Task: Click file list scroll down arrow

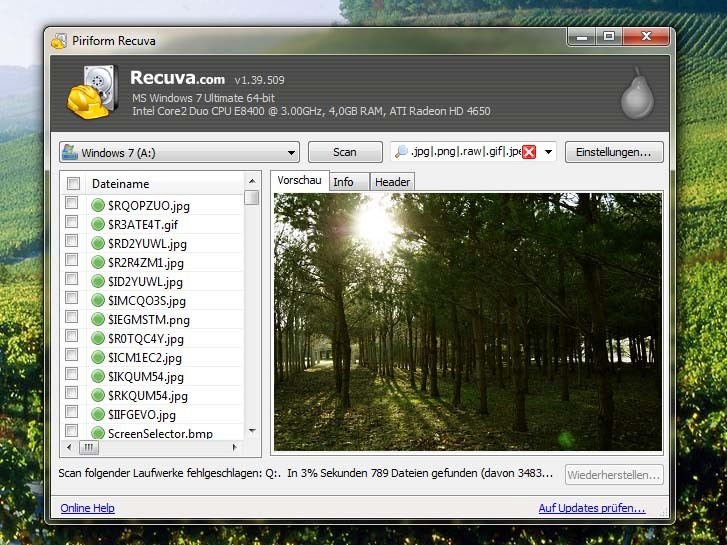Action: [252, 431]
